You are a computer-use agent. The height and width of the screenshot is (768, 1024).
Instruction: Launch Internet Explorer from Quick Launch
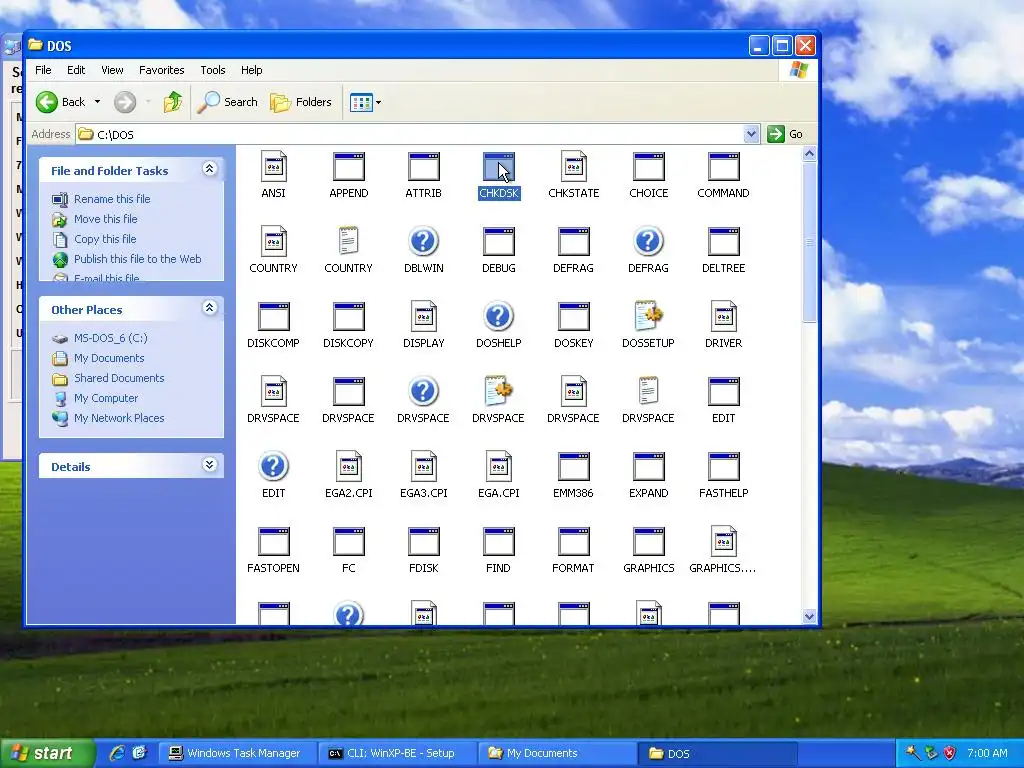coord(117,753)
